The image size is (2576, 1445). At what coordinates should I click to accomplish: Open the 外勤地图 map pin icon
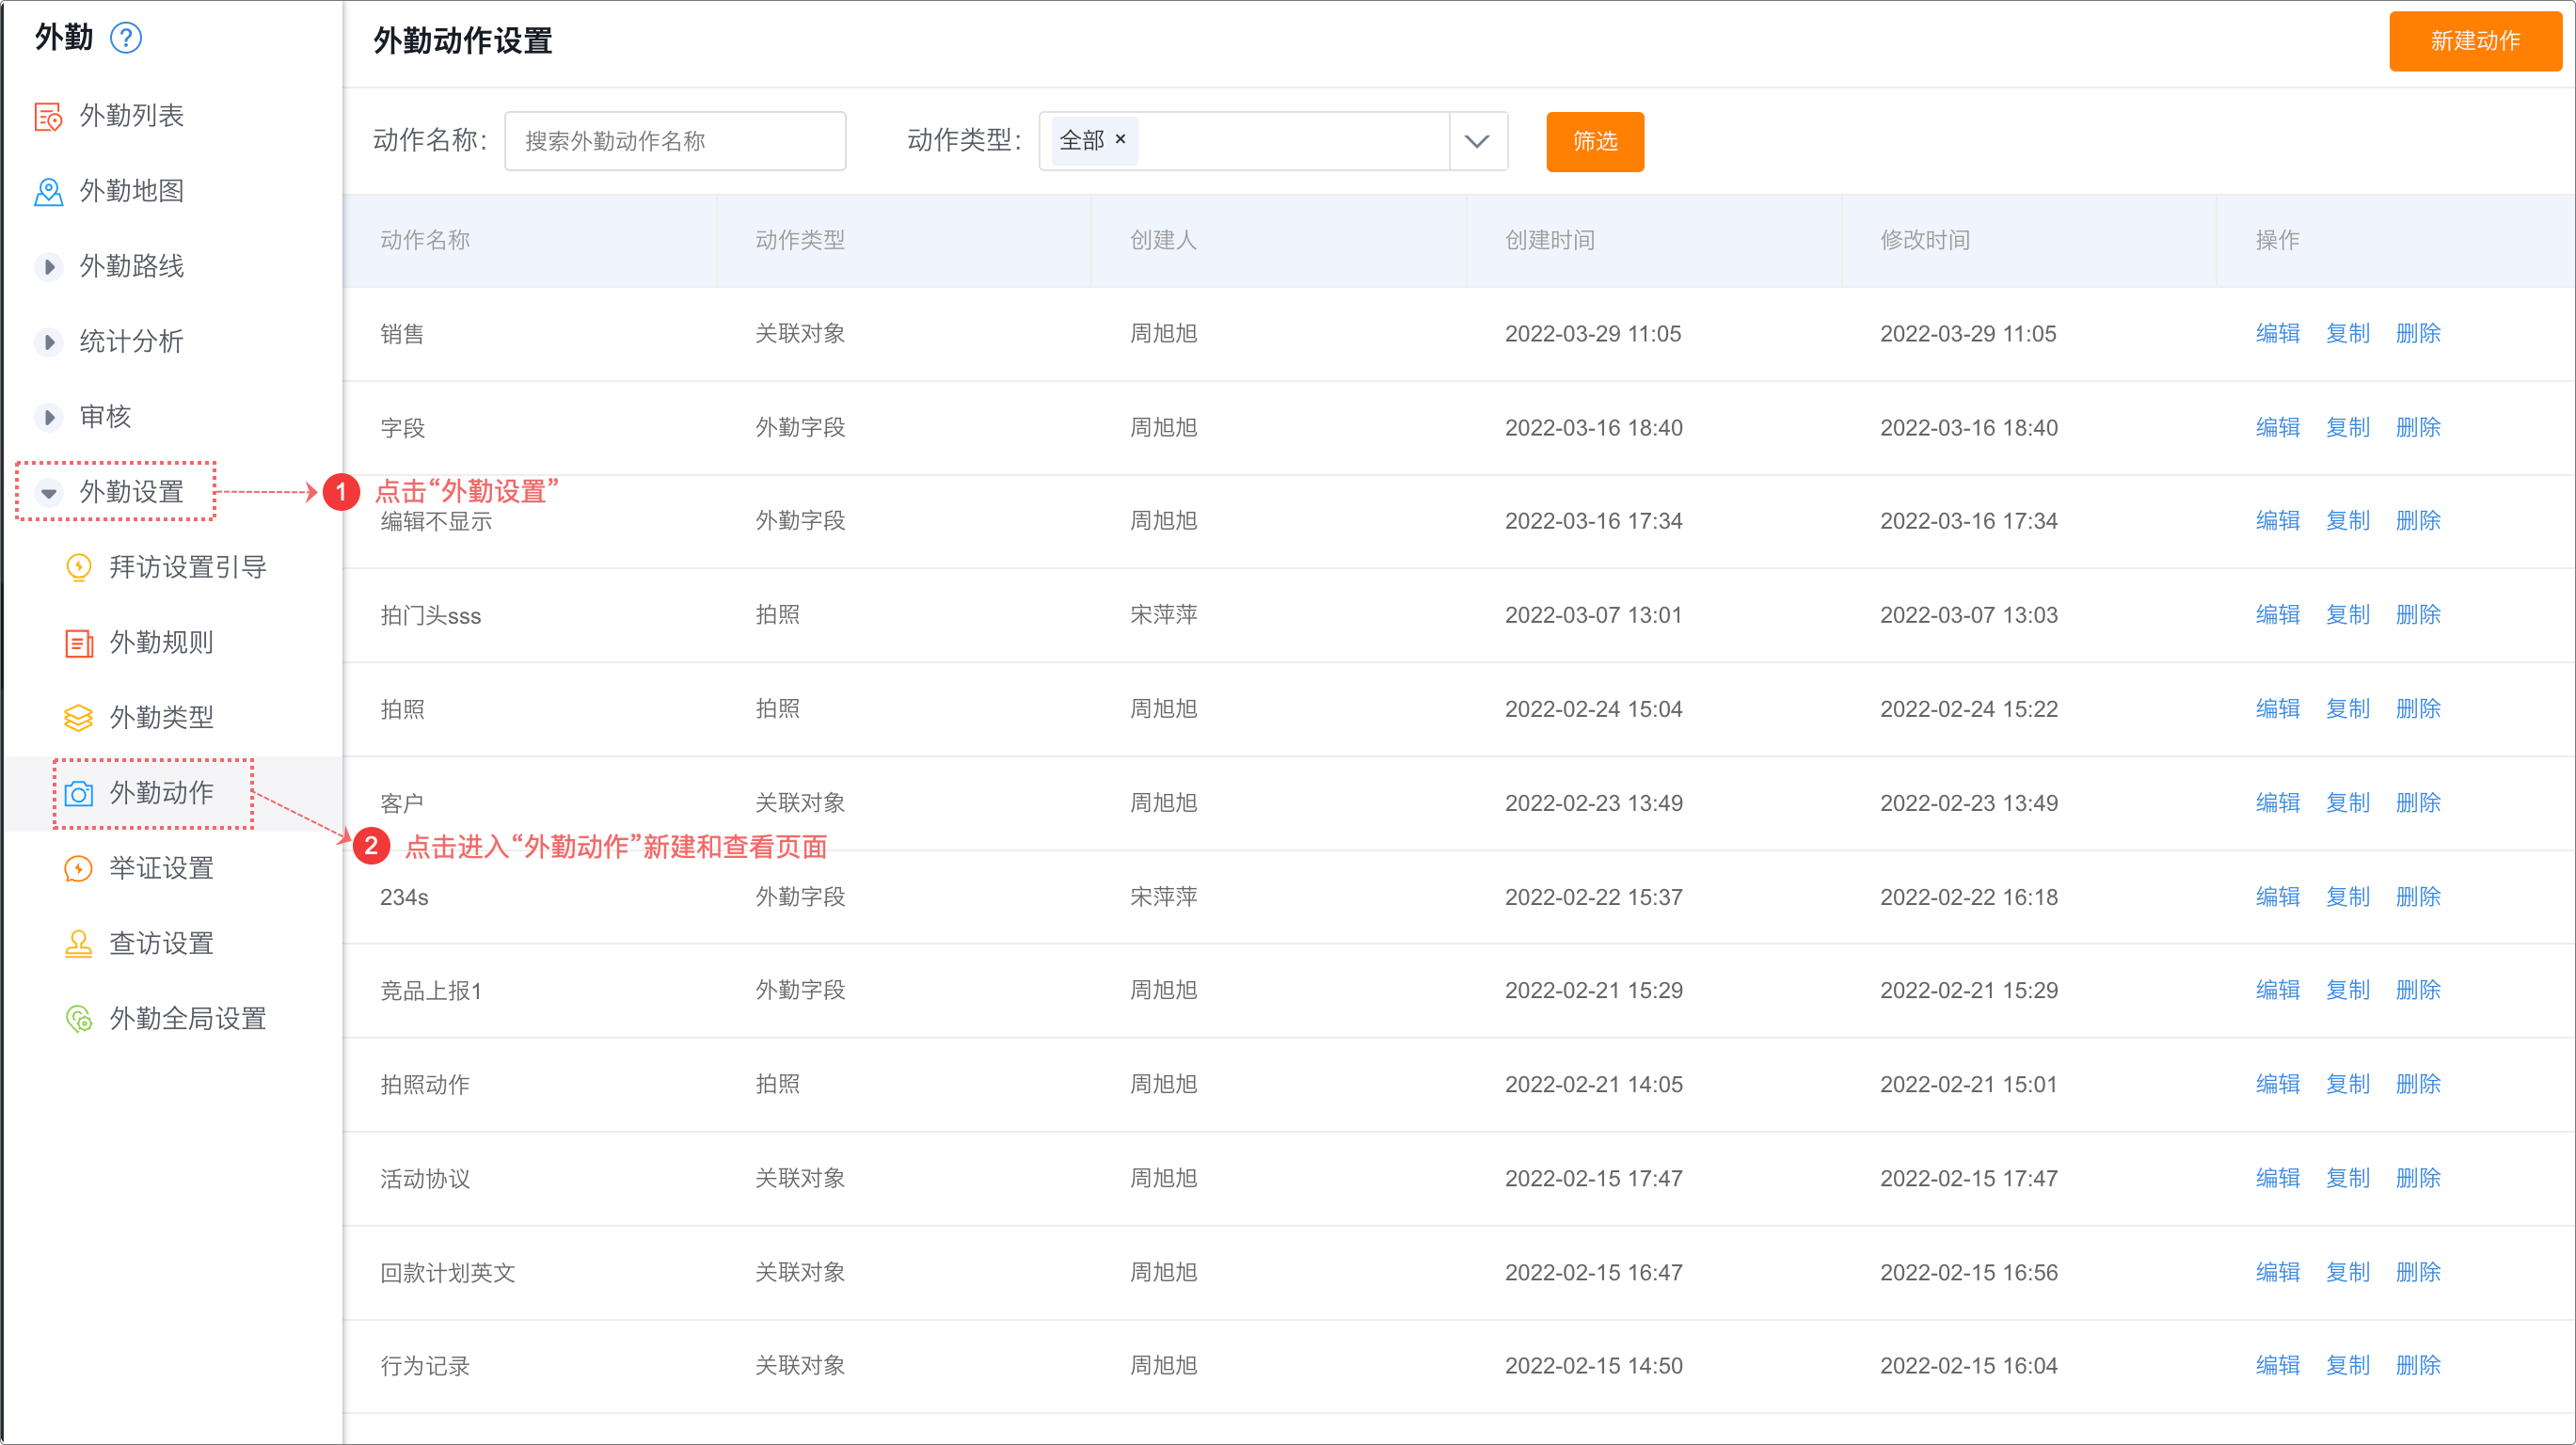coord(48,191)
